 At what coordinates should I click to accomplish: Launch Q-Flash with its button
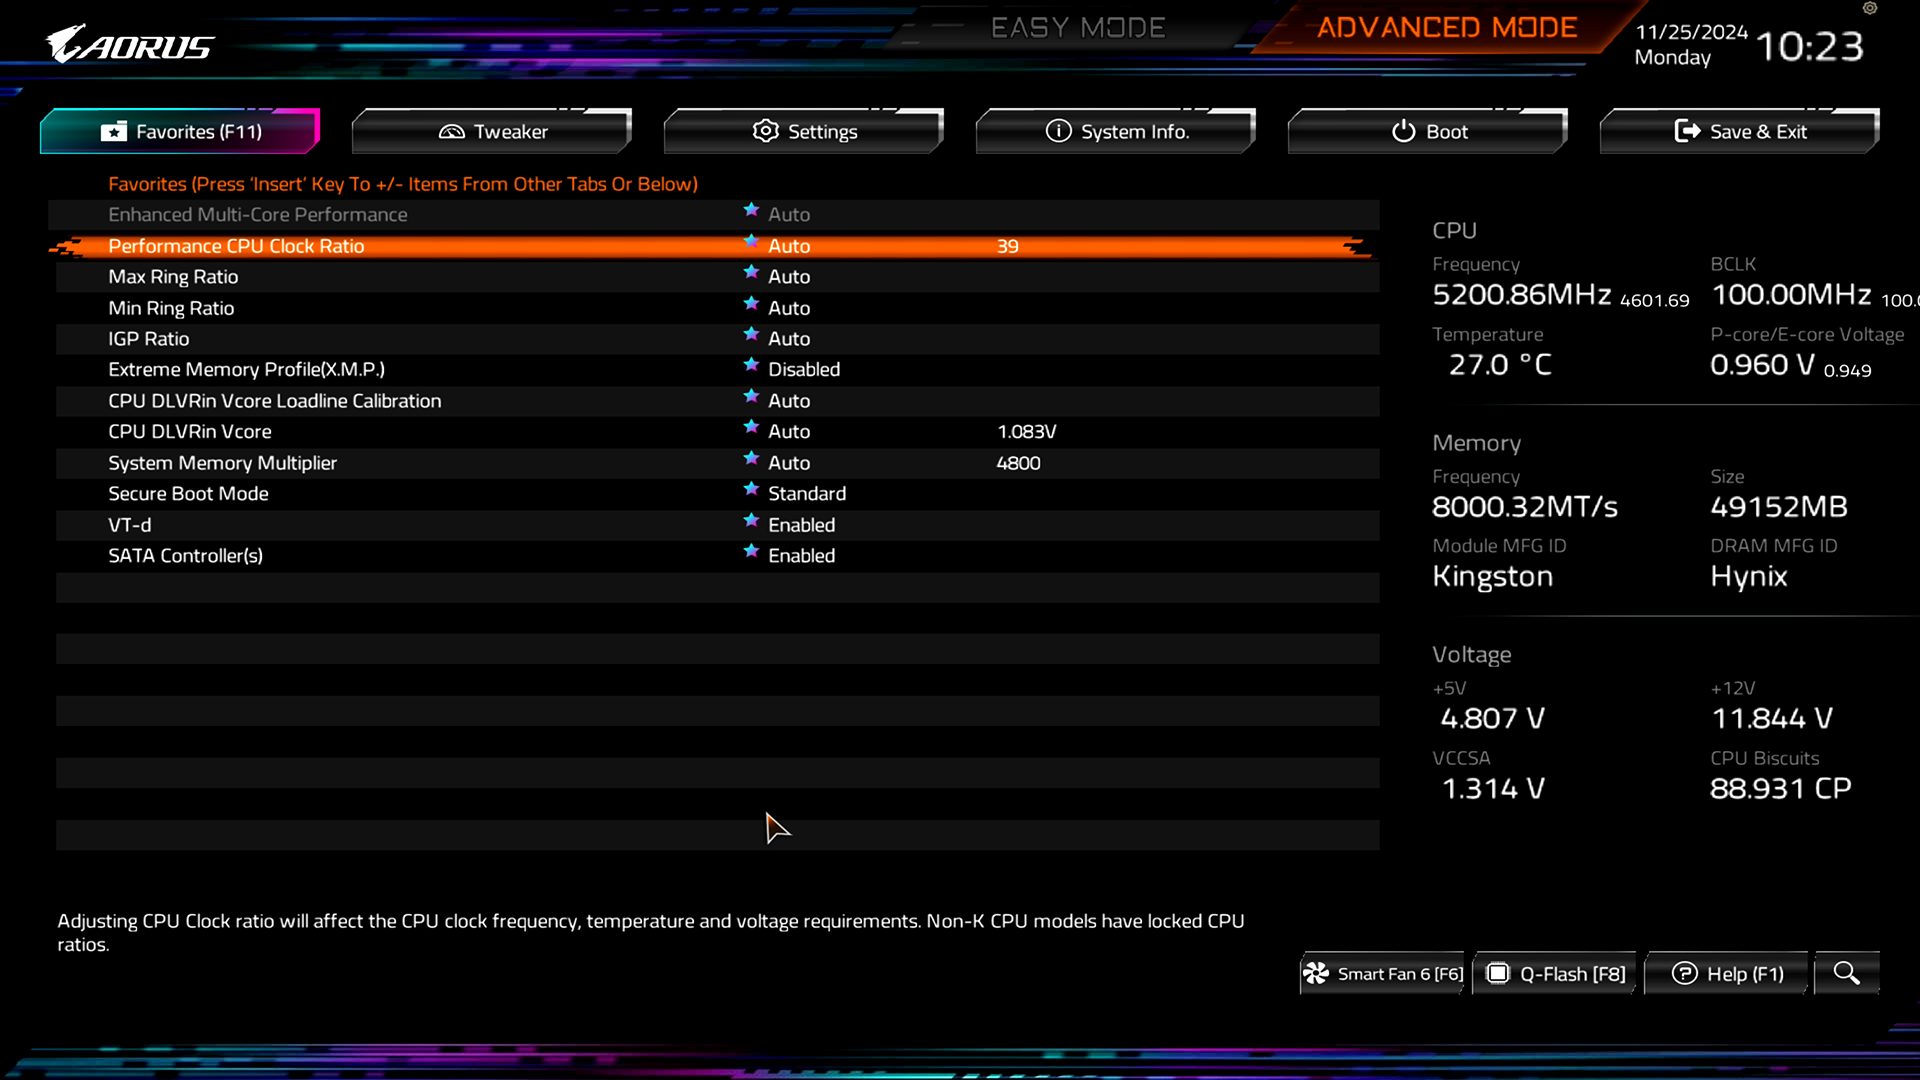tap(1556, 974)
